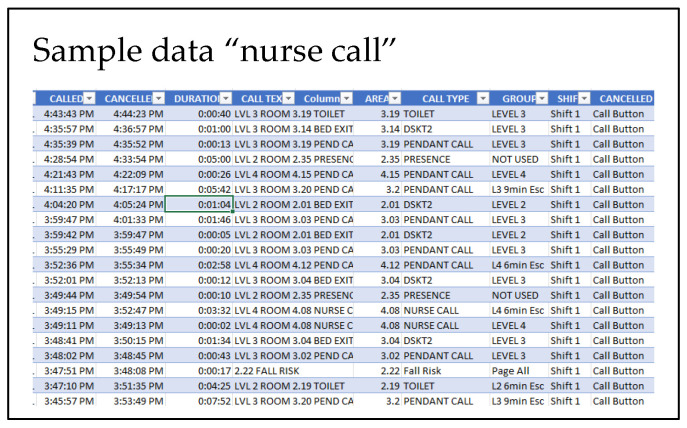Select the LVL 3 ROOM 3.19 TOILET cell
Viewport: 687px width, 428px height.
(x=293, y=114)
